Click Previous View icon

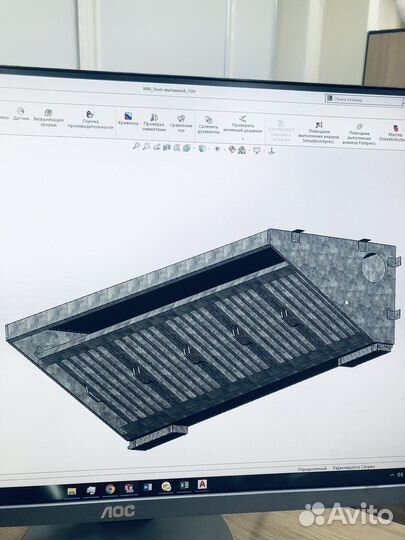click(x=157, y=147)
